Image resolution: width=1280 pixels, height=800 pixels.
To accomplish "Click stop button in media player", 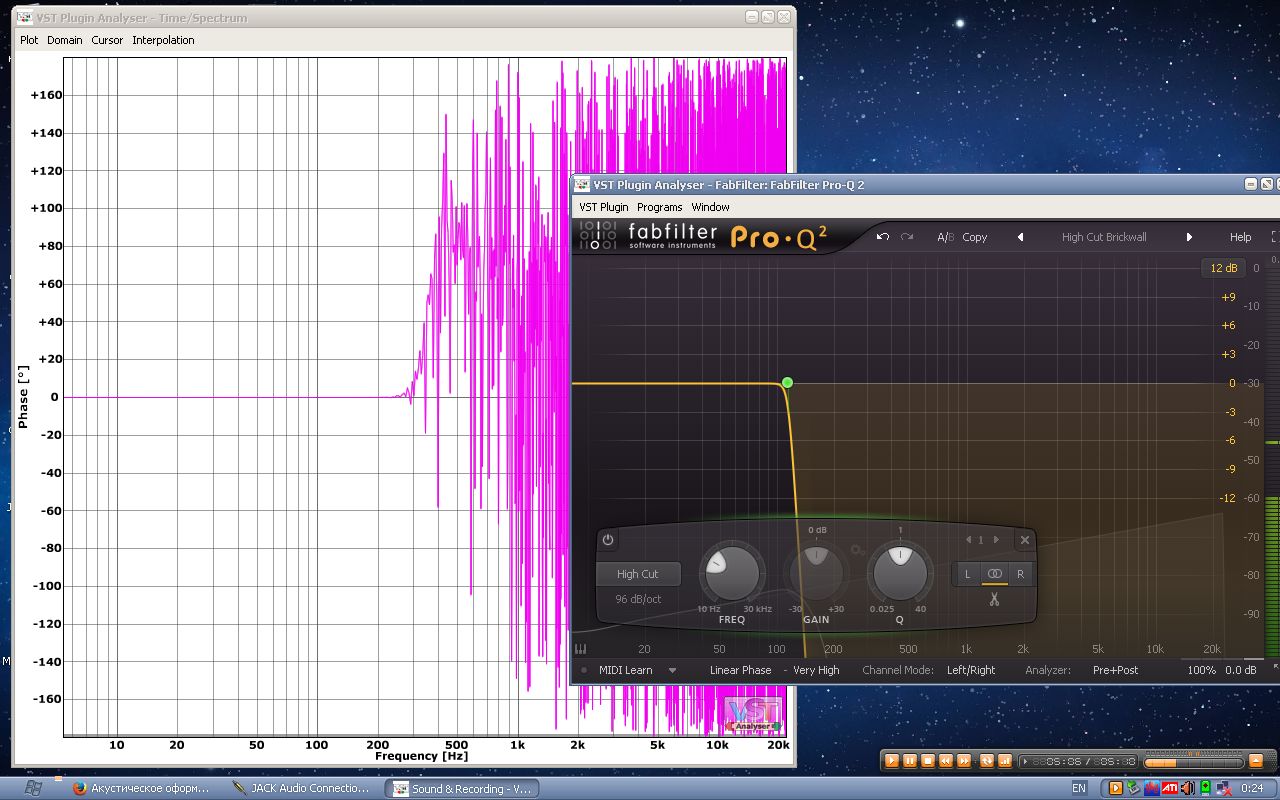I will click(928, 761).
